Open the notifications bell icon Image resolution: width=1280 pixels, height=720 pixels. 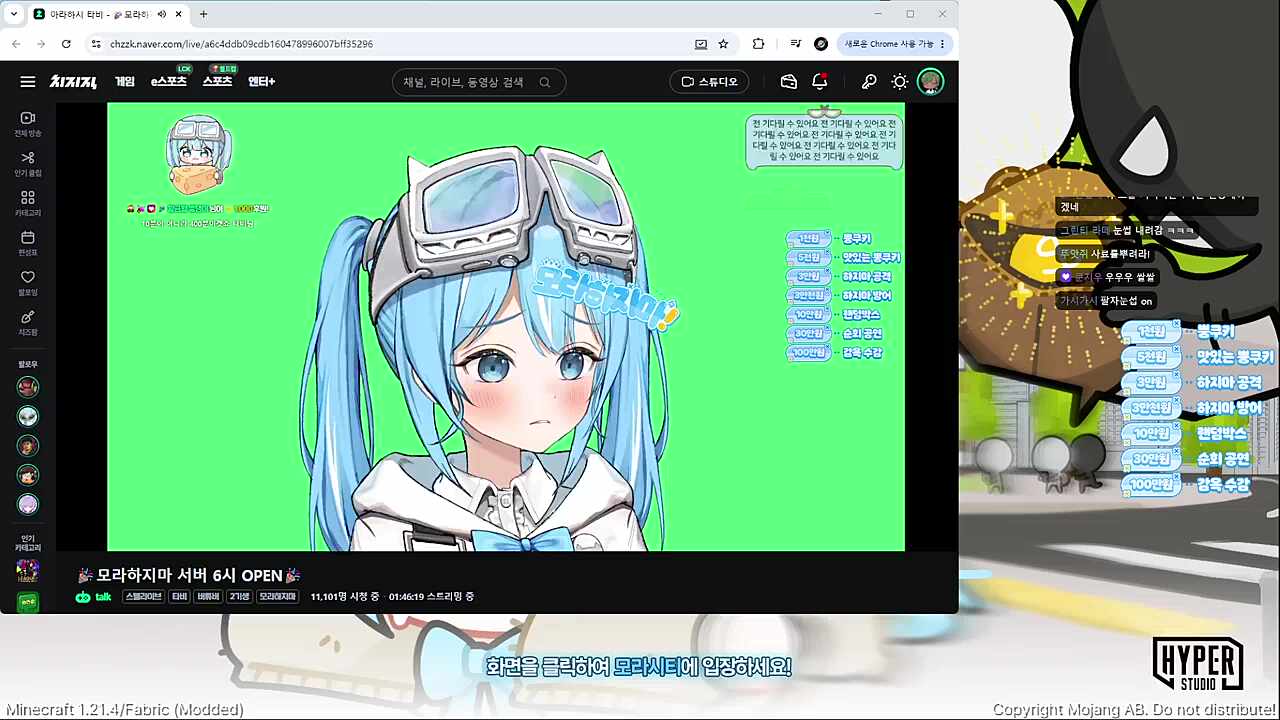click(820, 82)
